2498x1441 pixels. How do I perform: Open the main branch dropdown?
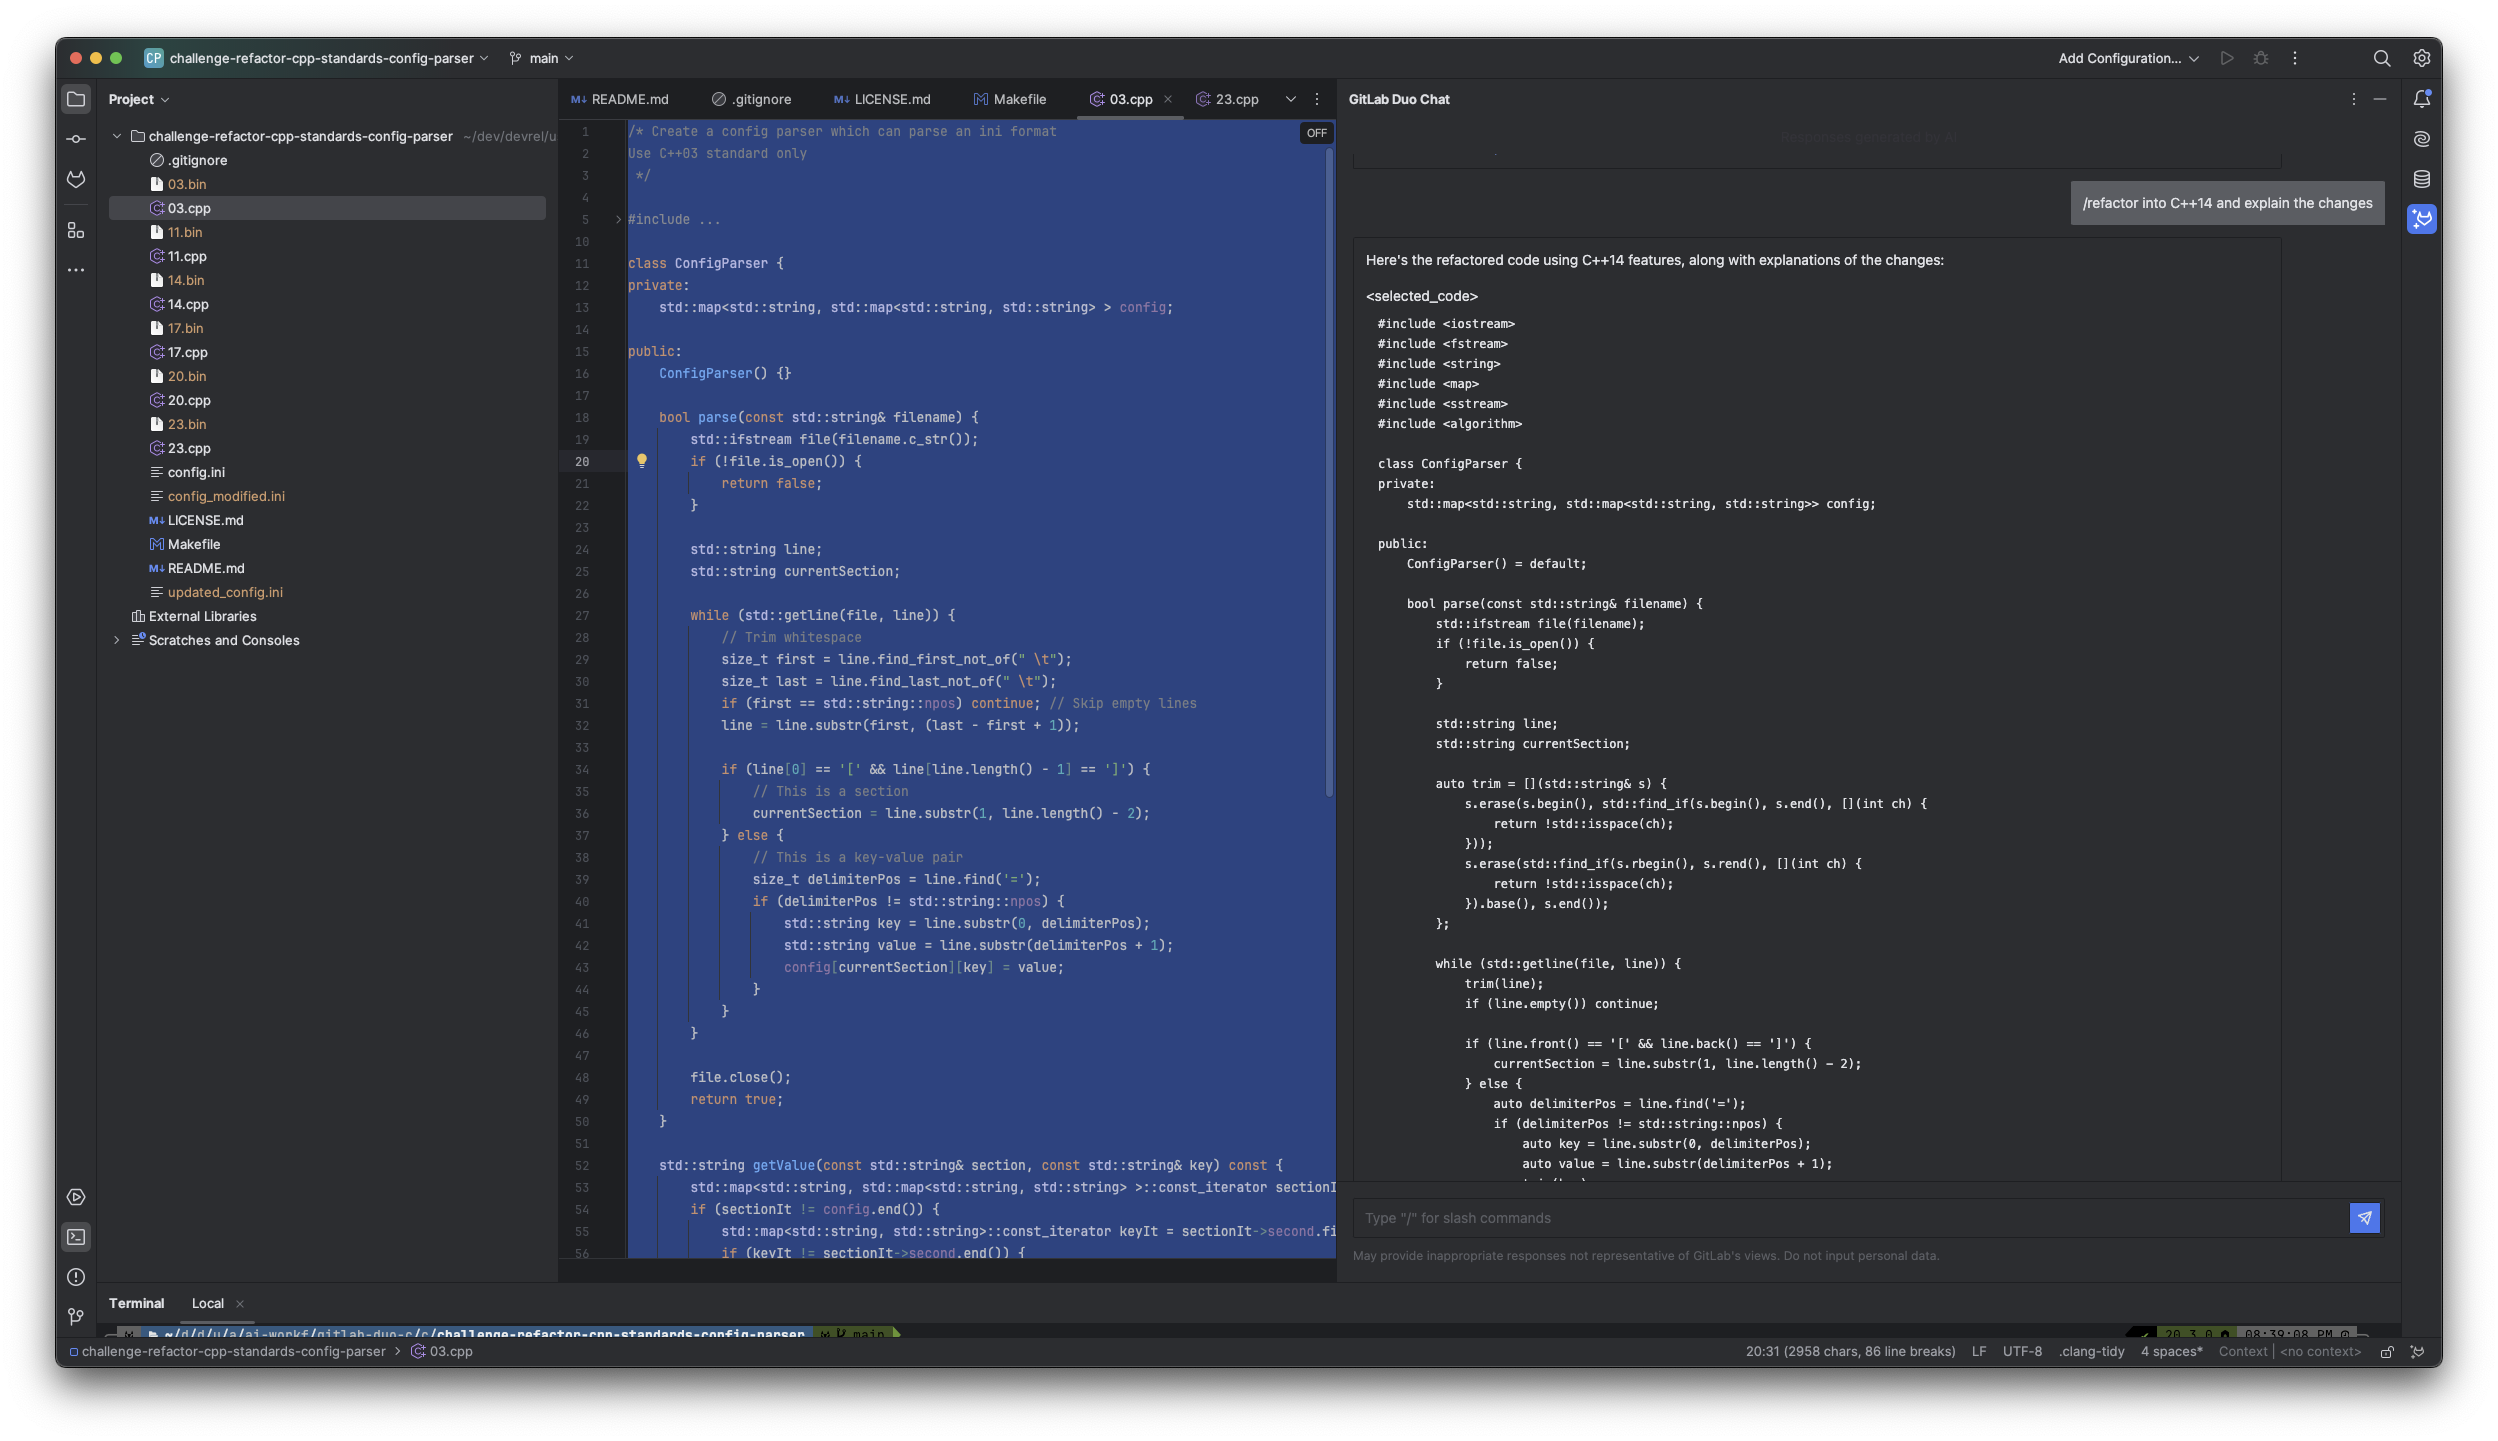click(542, 58)
